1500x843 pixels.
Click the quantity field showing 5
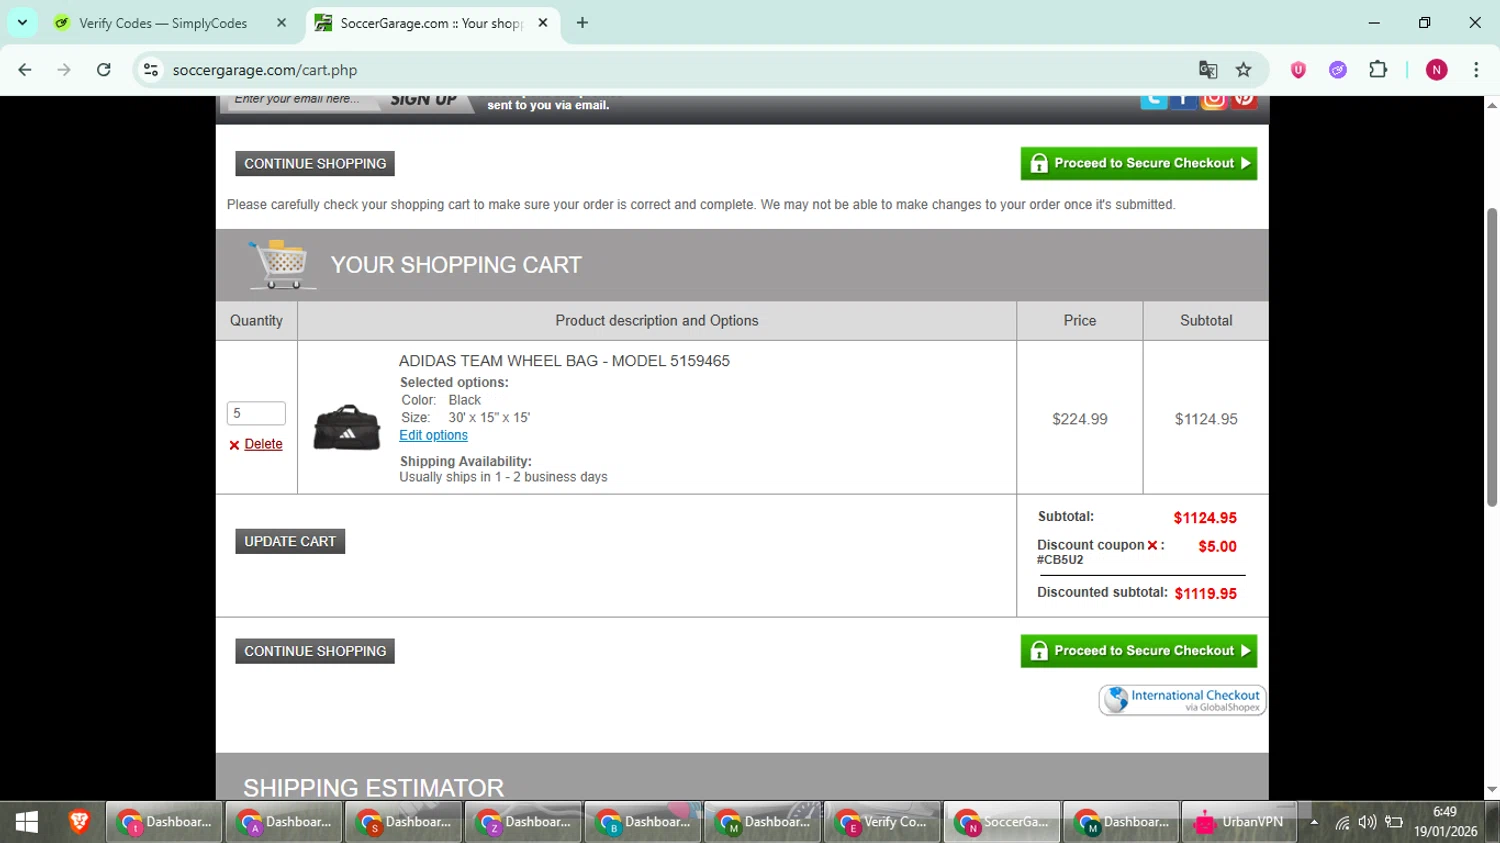coord(256,413)
